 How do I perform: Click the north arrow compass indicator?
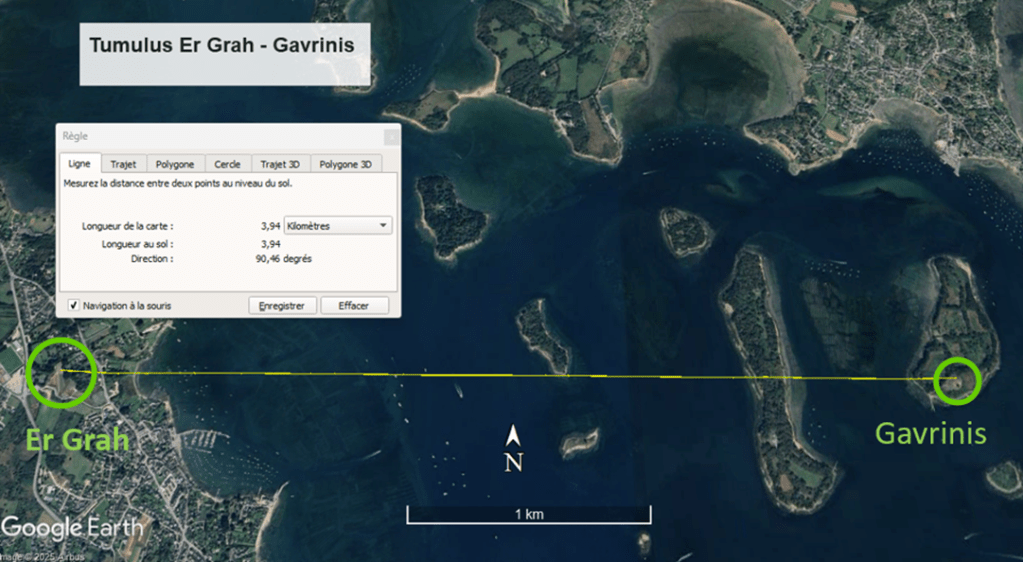pyautogui.click(x=513, y=448)
